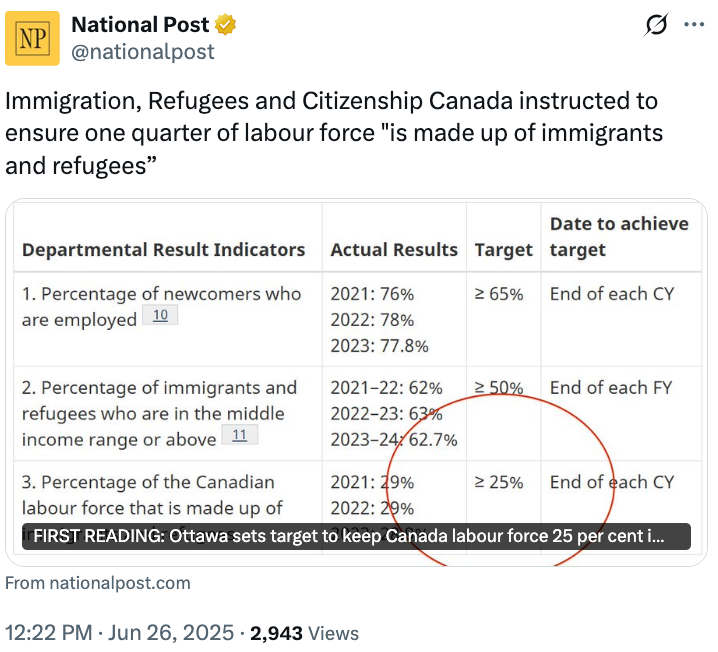718x652 pixels.
Task: Click the Grok slashed-circle icon
Action: (x=656, y=25)
